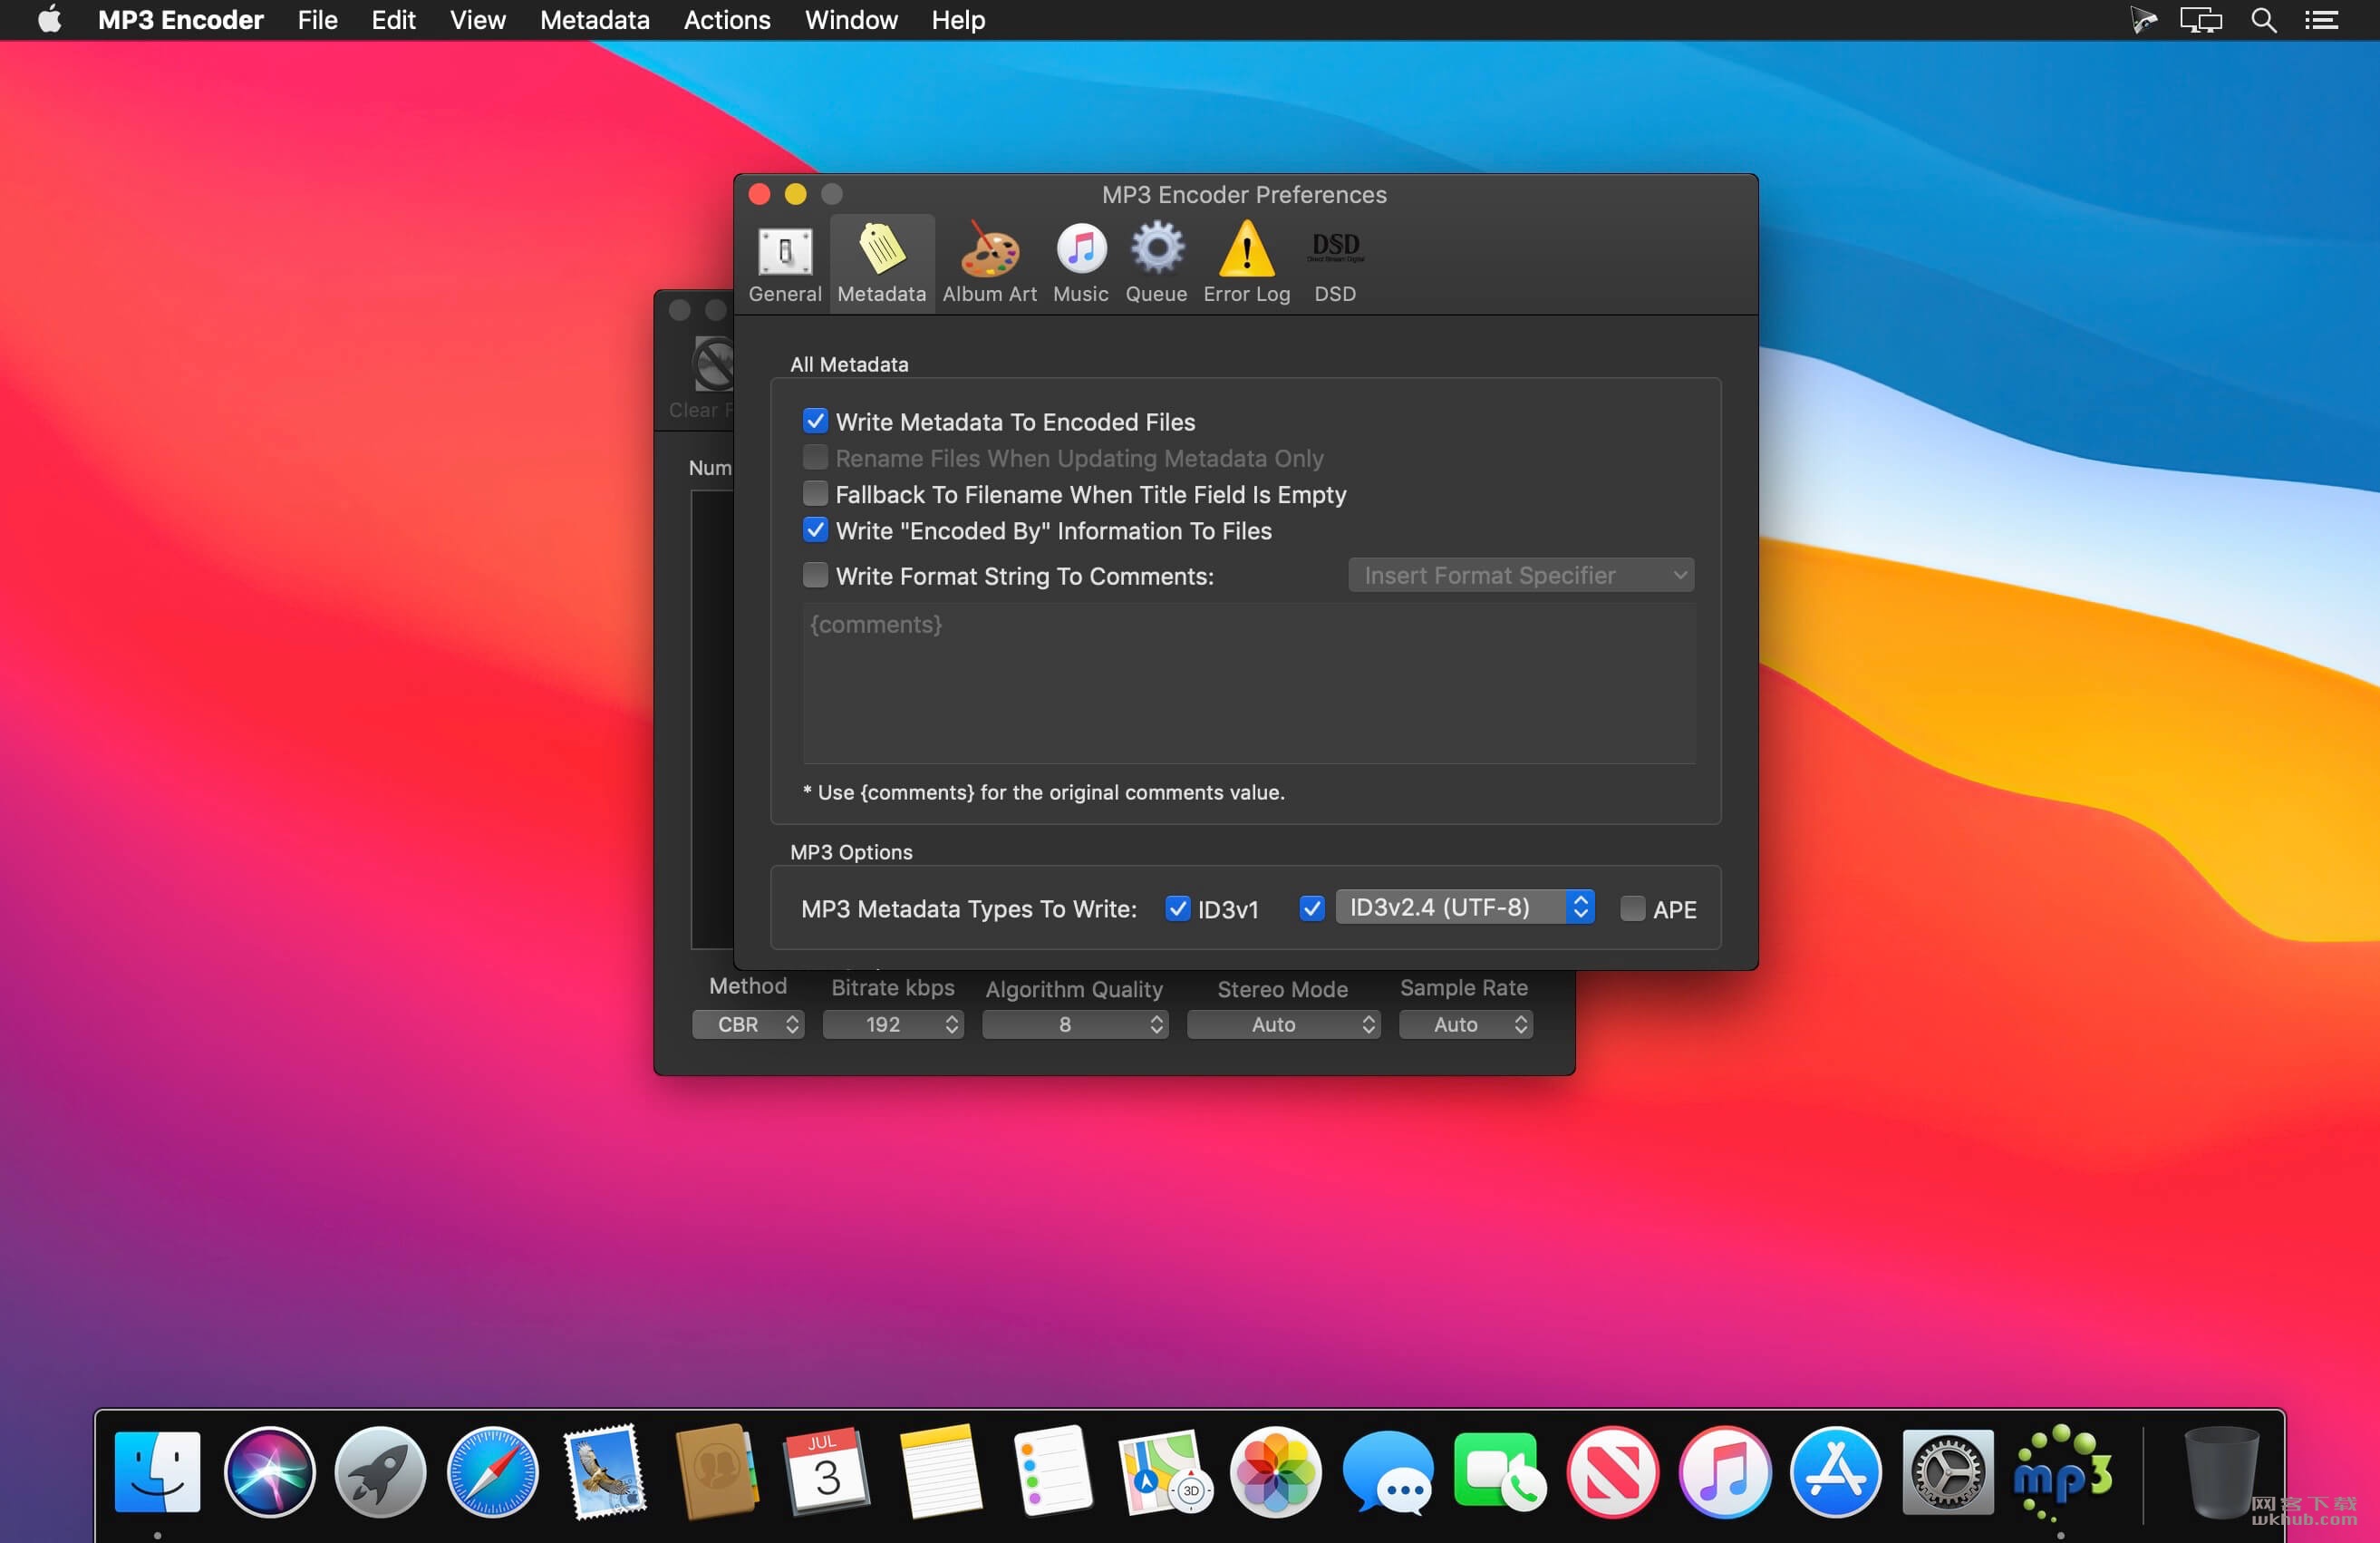Open the Method CBR dropdown
Image resolution: width=2380 pixels, height=1543 pixels.
click(748, 1024)
